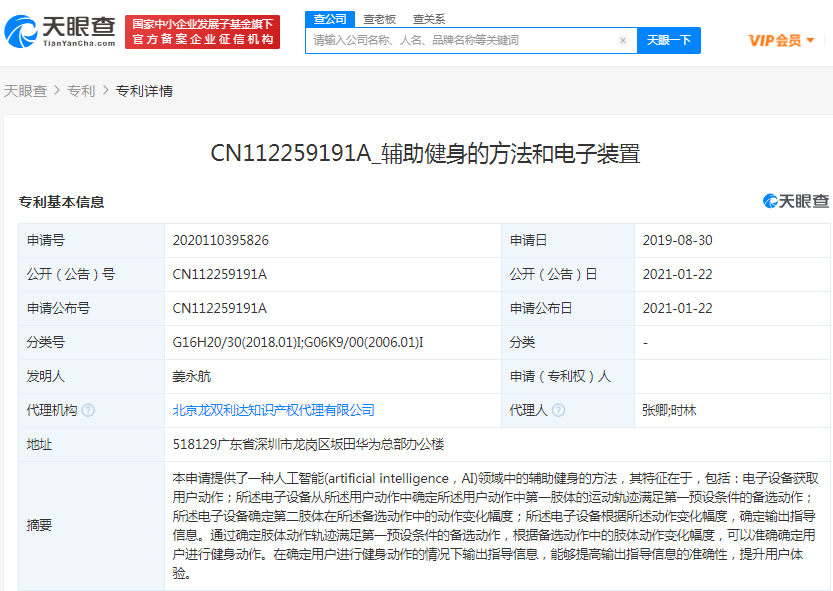
Task: Click the help icon next to 代理人
Action: (x=558, y=410)
